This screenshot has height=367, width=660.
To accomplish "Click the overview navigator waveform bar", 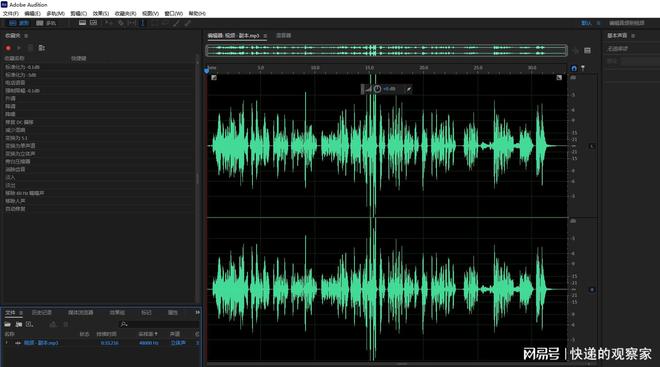I will pos(386,51).
